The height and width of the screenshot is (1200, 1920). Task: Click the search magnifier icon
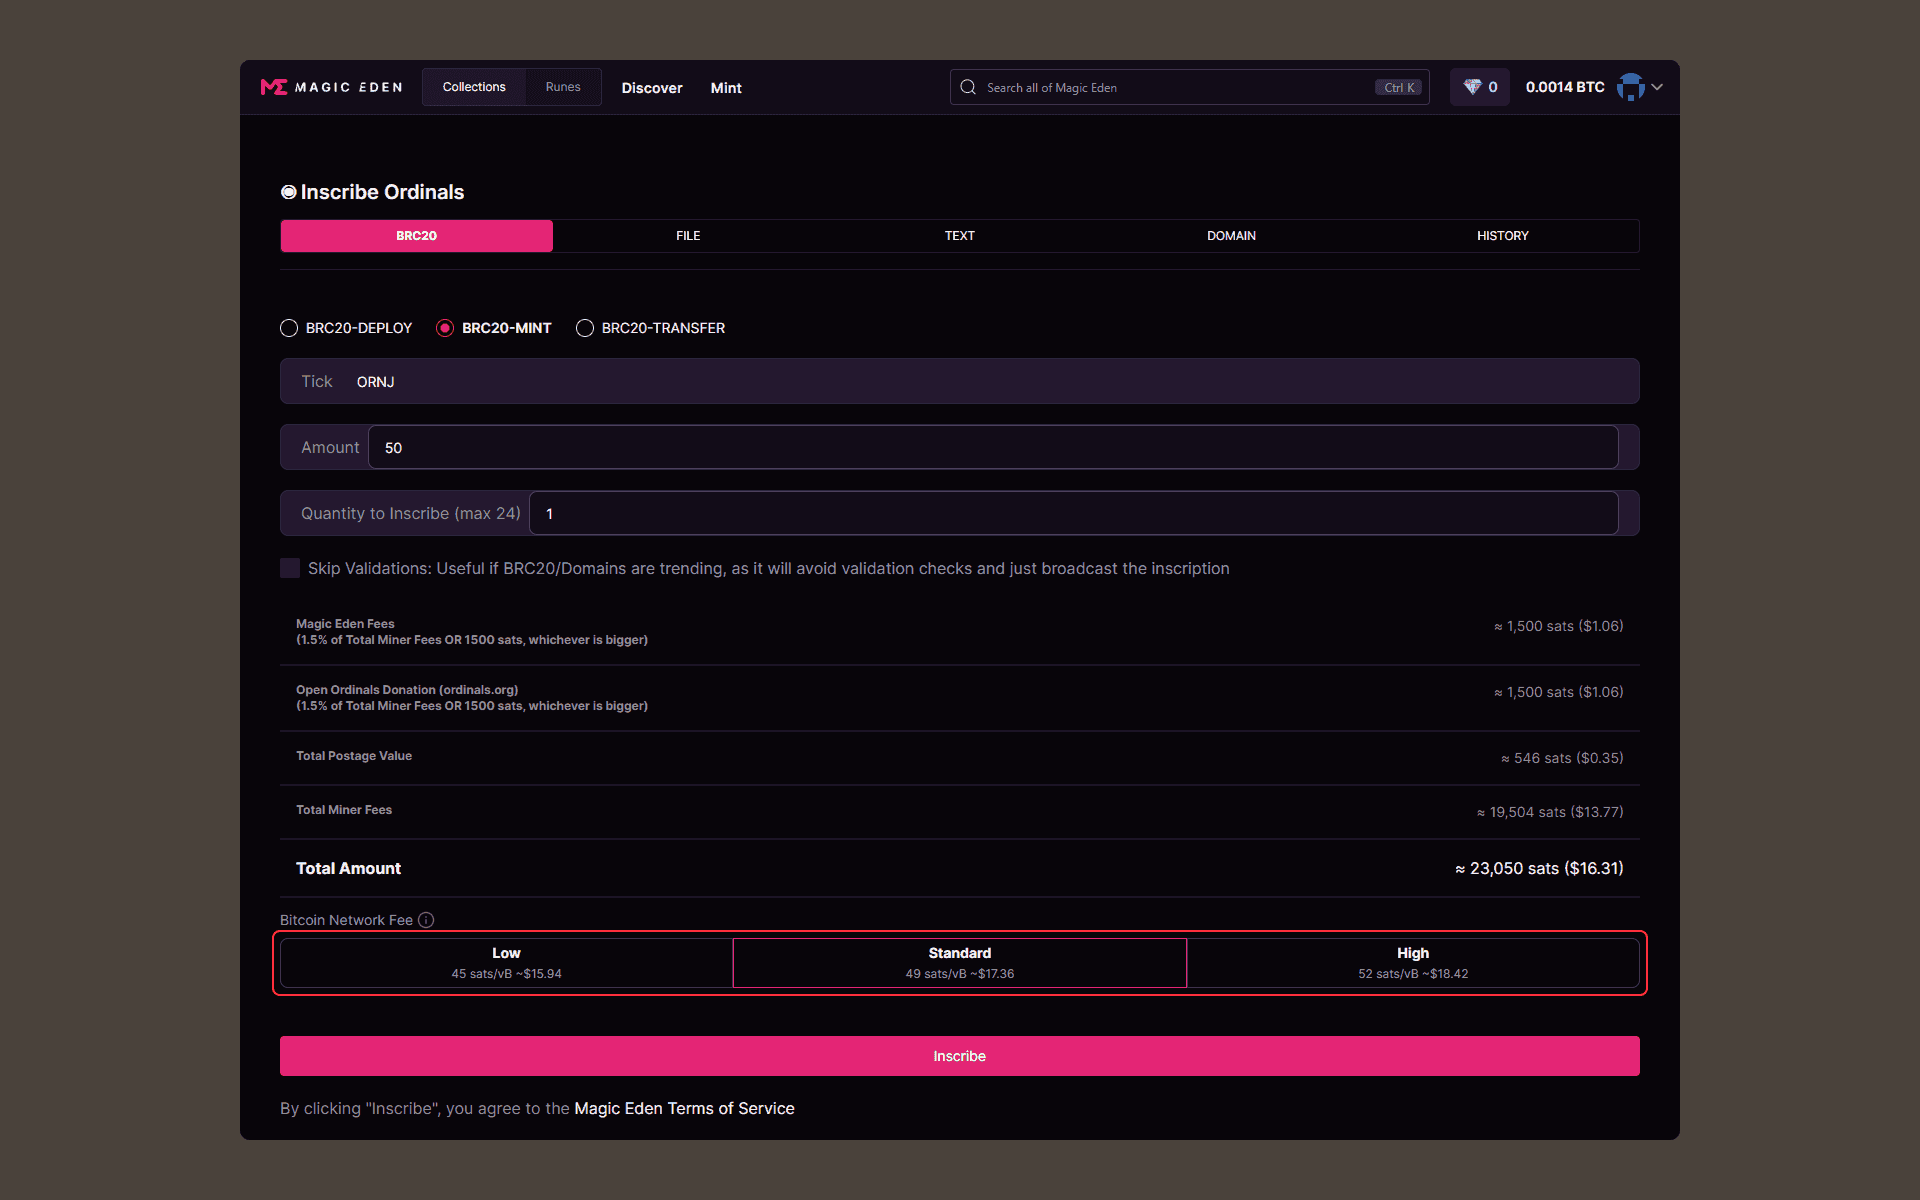pyautogui.click(x=968, y=87)
